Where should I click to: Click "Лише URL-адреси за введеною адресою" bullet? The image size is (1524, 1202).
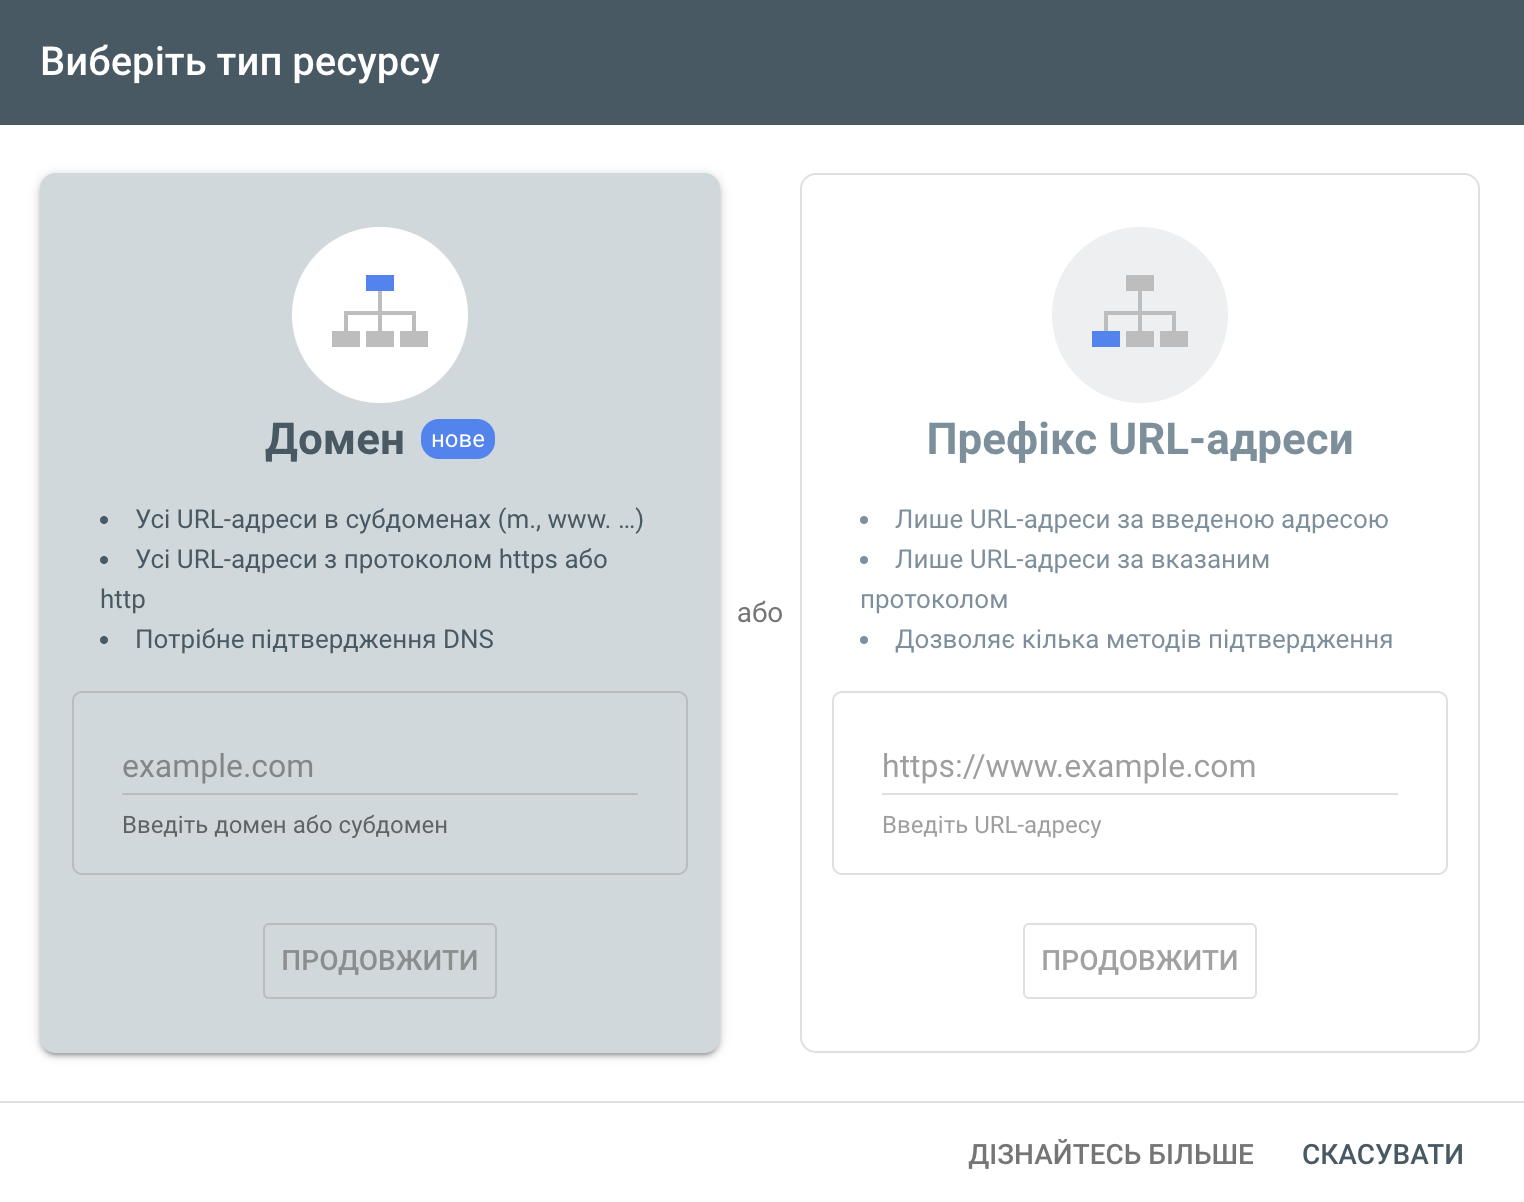[x=1141, y=520]
